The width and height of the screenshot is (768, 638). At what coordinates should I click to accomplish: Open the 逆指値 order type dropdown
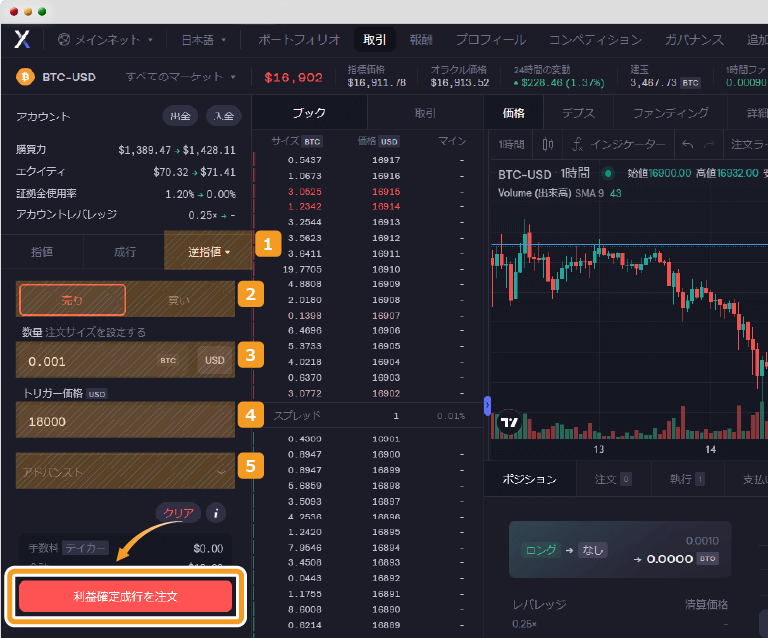point(209,252)
